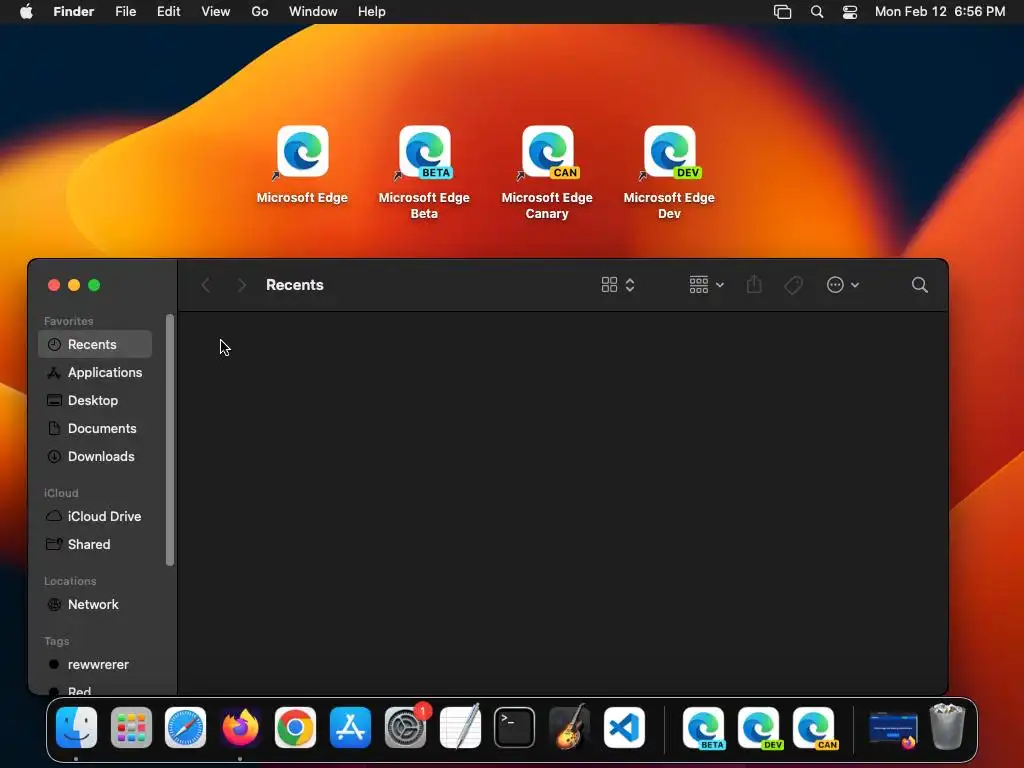Open the File menu
Viewport: 1024px width, 768px height.
(x=125, y=12)
